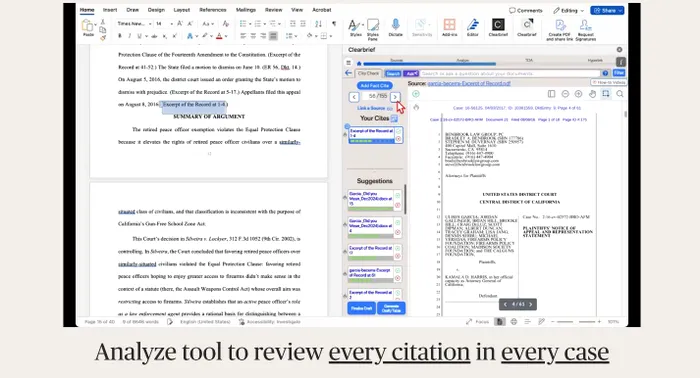This screenshot has width=700, height=378.
Task: Switch to the References tab
Action: coord(212,10)
